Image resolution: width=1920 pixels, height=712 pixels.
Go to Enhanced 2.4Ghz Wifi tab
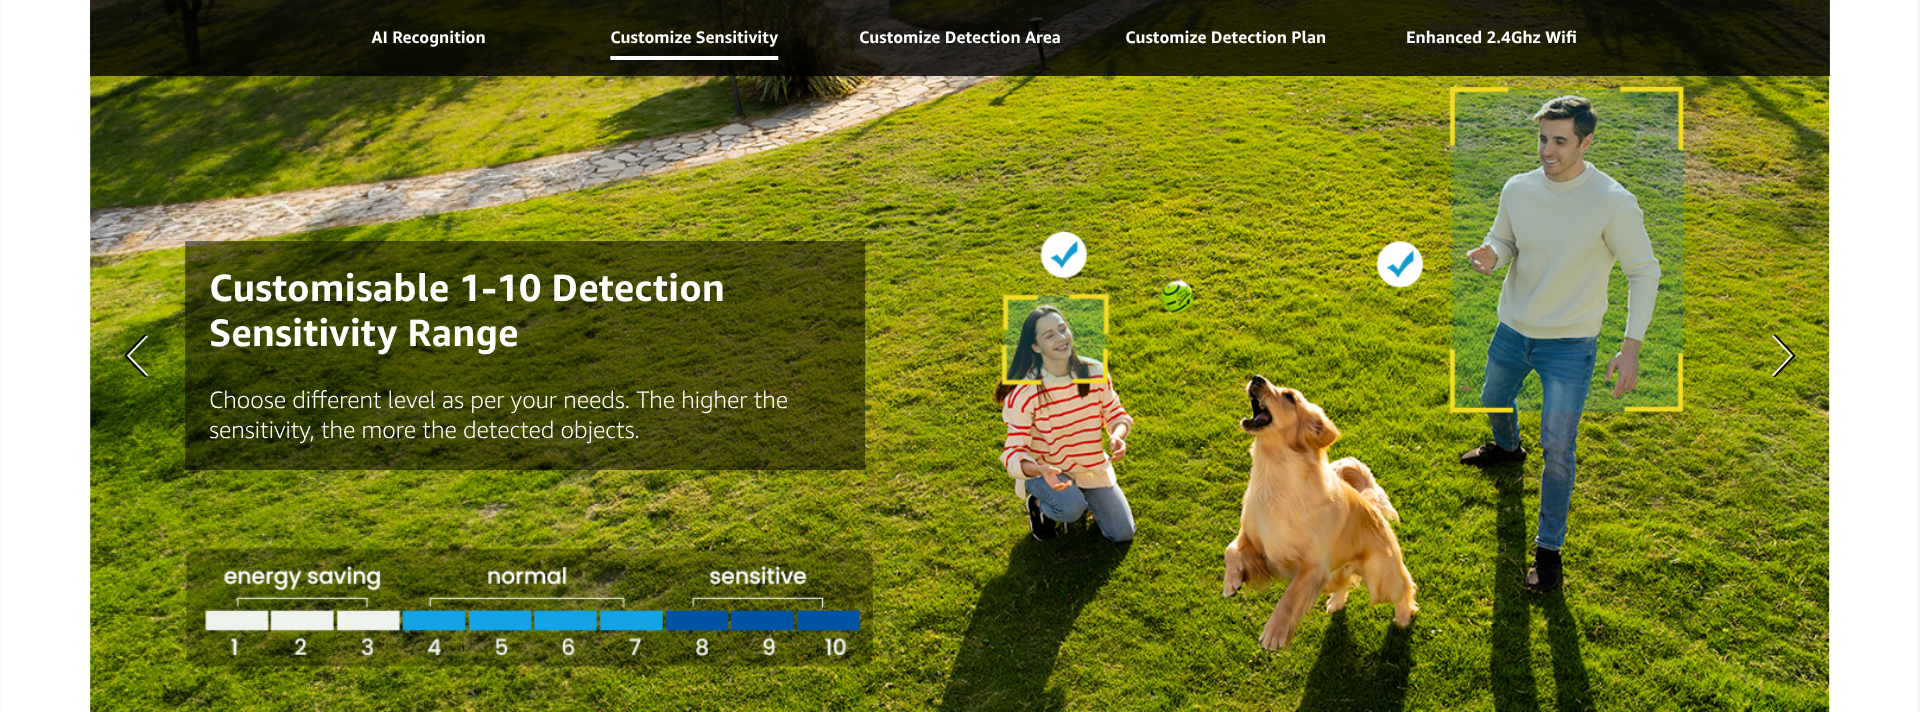coord(1491,37)
